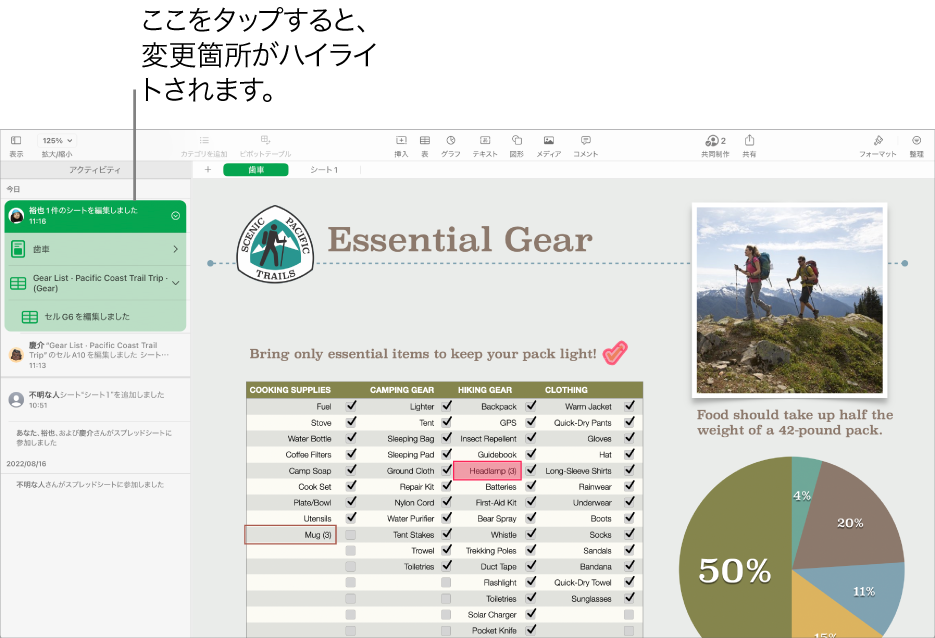Collapse the Gear List Pacific Coast Trail row

click(x=175, y=283)
